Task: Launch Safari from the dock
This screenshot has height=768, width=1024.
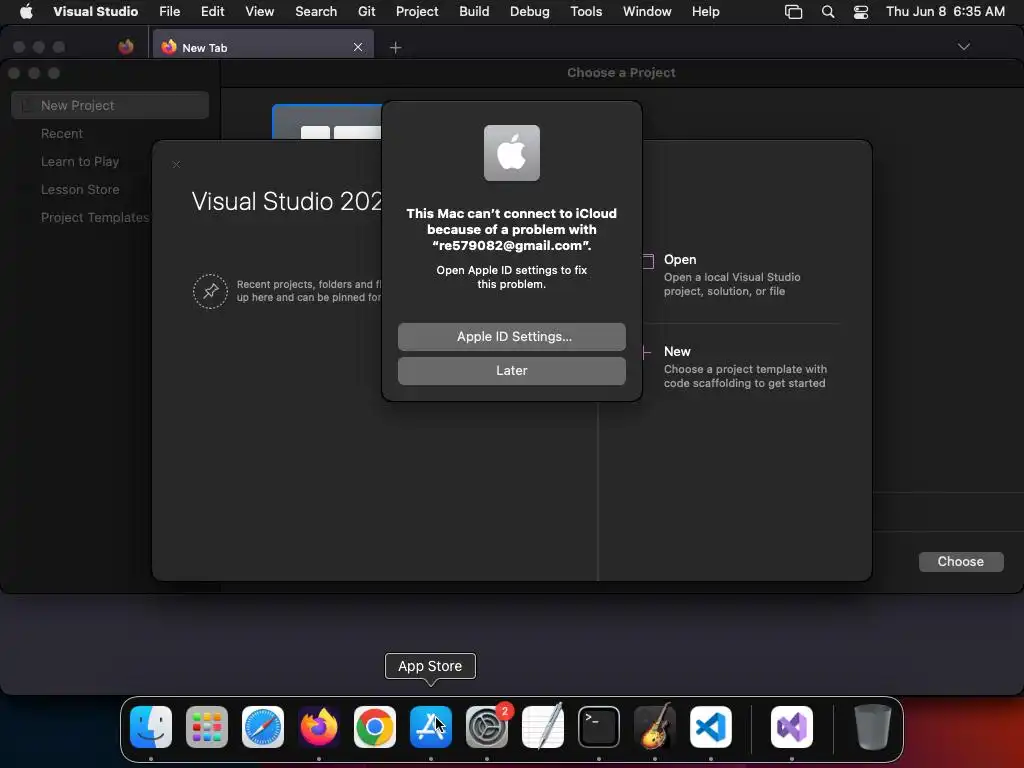Action: (x=263, y=727)
